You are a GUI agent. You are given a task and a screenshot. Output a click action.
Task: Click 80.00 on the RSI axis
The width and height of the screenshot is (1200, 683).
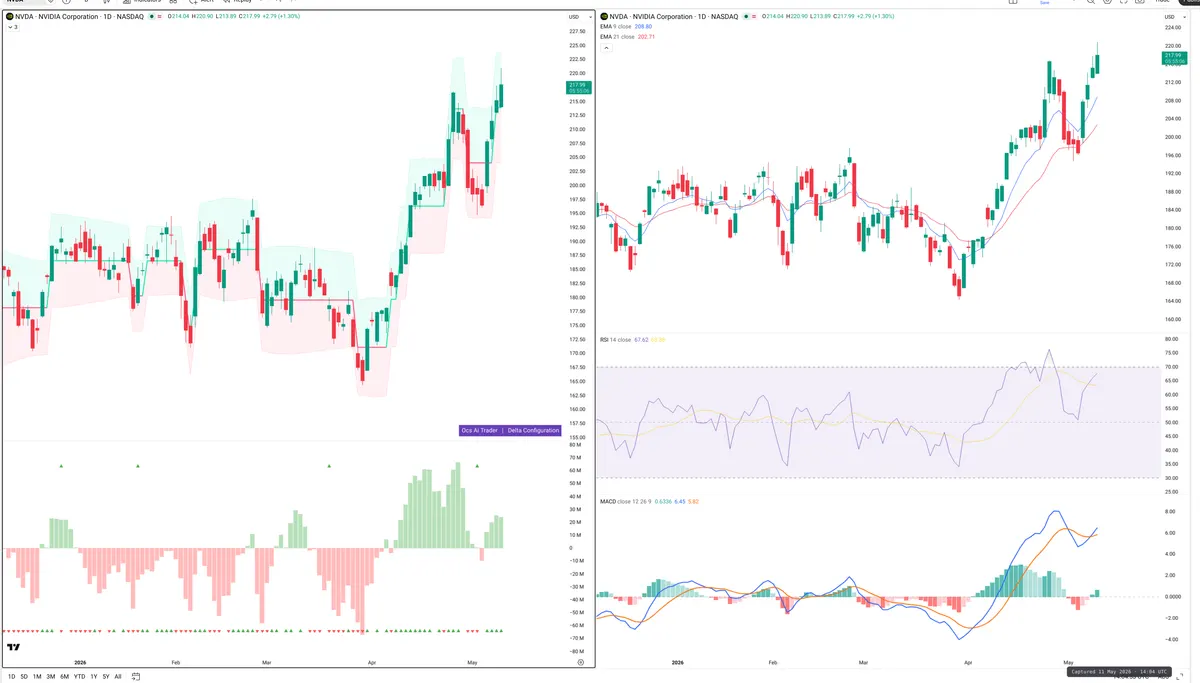click(x=1171, y=339)
